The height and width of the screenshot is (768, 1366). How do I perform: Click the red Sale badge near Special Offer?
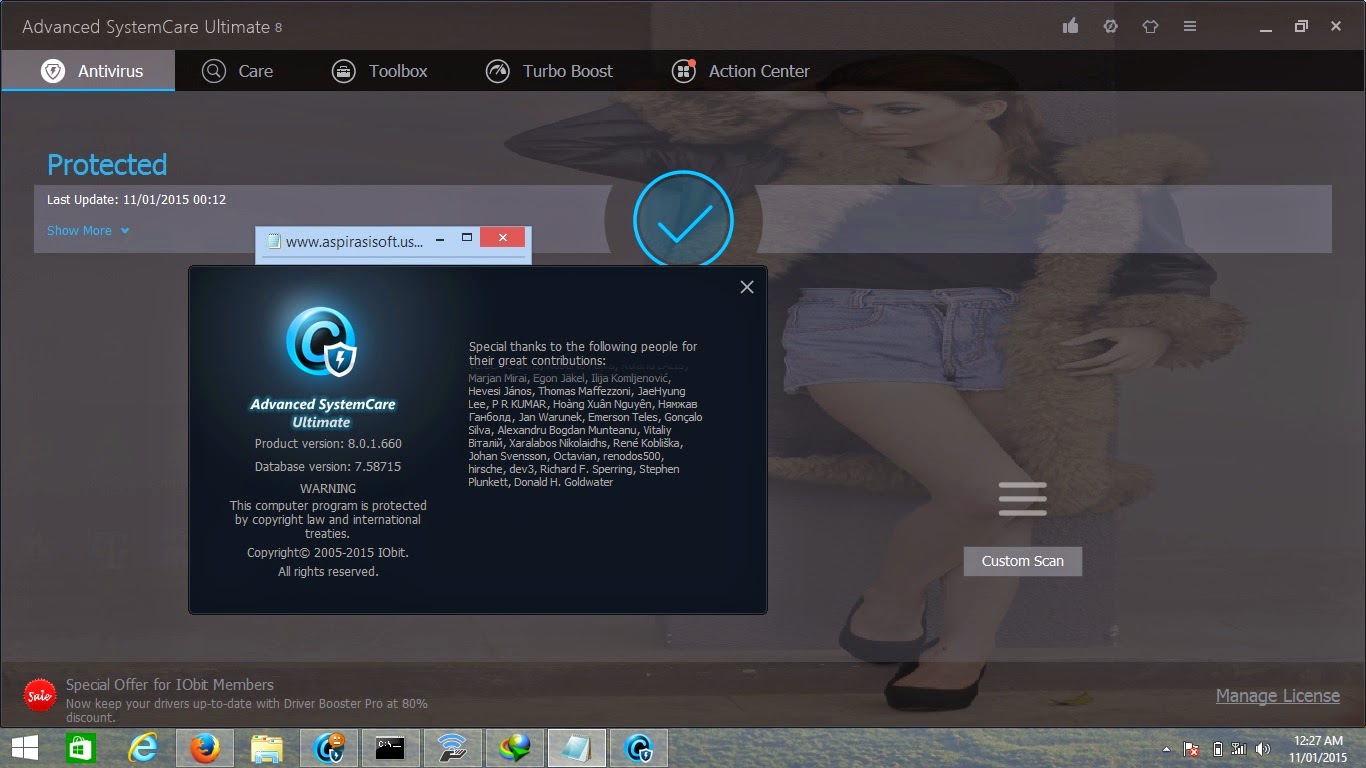point(39,695)
